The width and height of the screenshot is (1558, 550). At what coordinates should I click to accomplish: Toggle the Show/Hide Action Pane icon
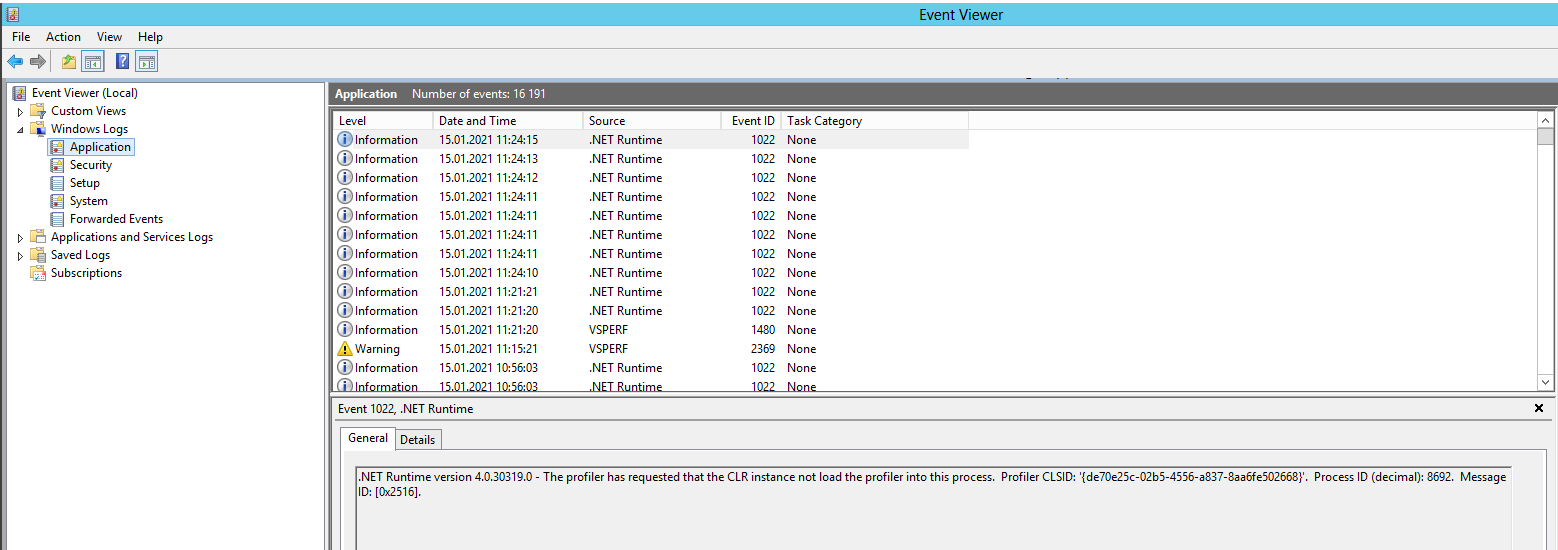pyautogui.click(x=147, y=62)
